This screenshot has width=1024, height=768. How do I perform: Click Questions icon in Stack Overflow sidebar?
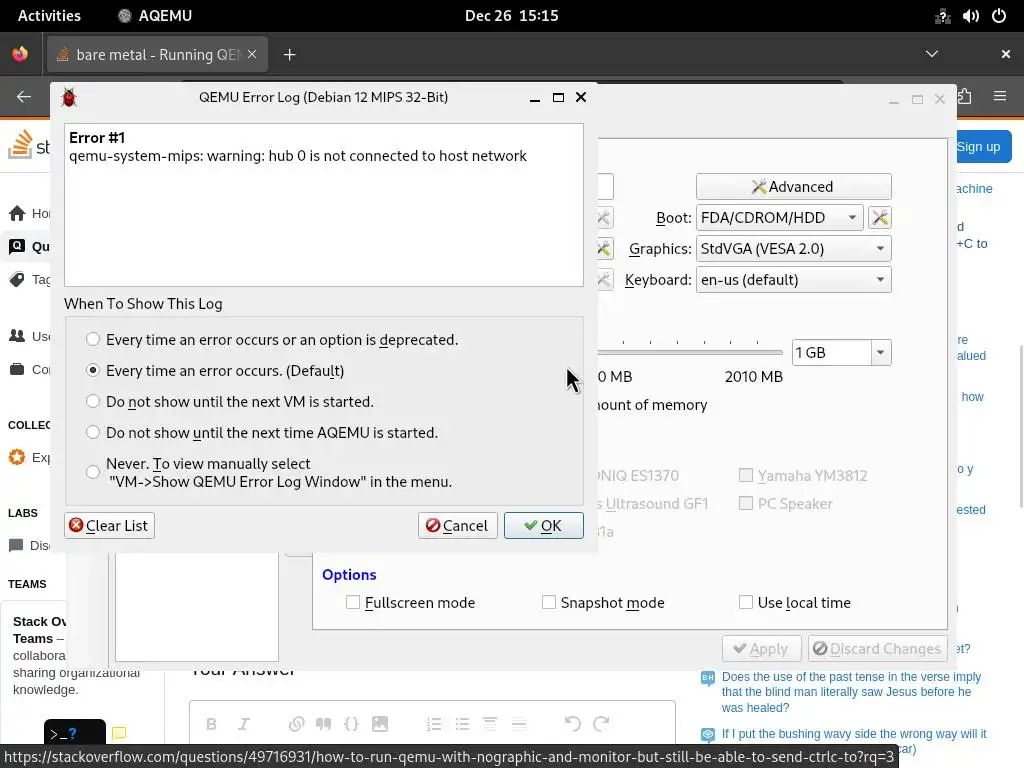point(17,246)
